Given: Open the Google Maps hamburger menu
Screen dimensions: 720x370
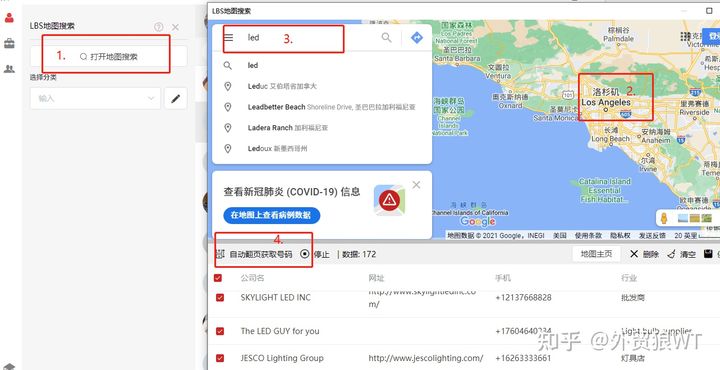Looking at the screenshot, I should tap(228, 38).
